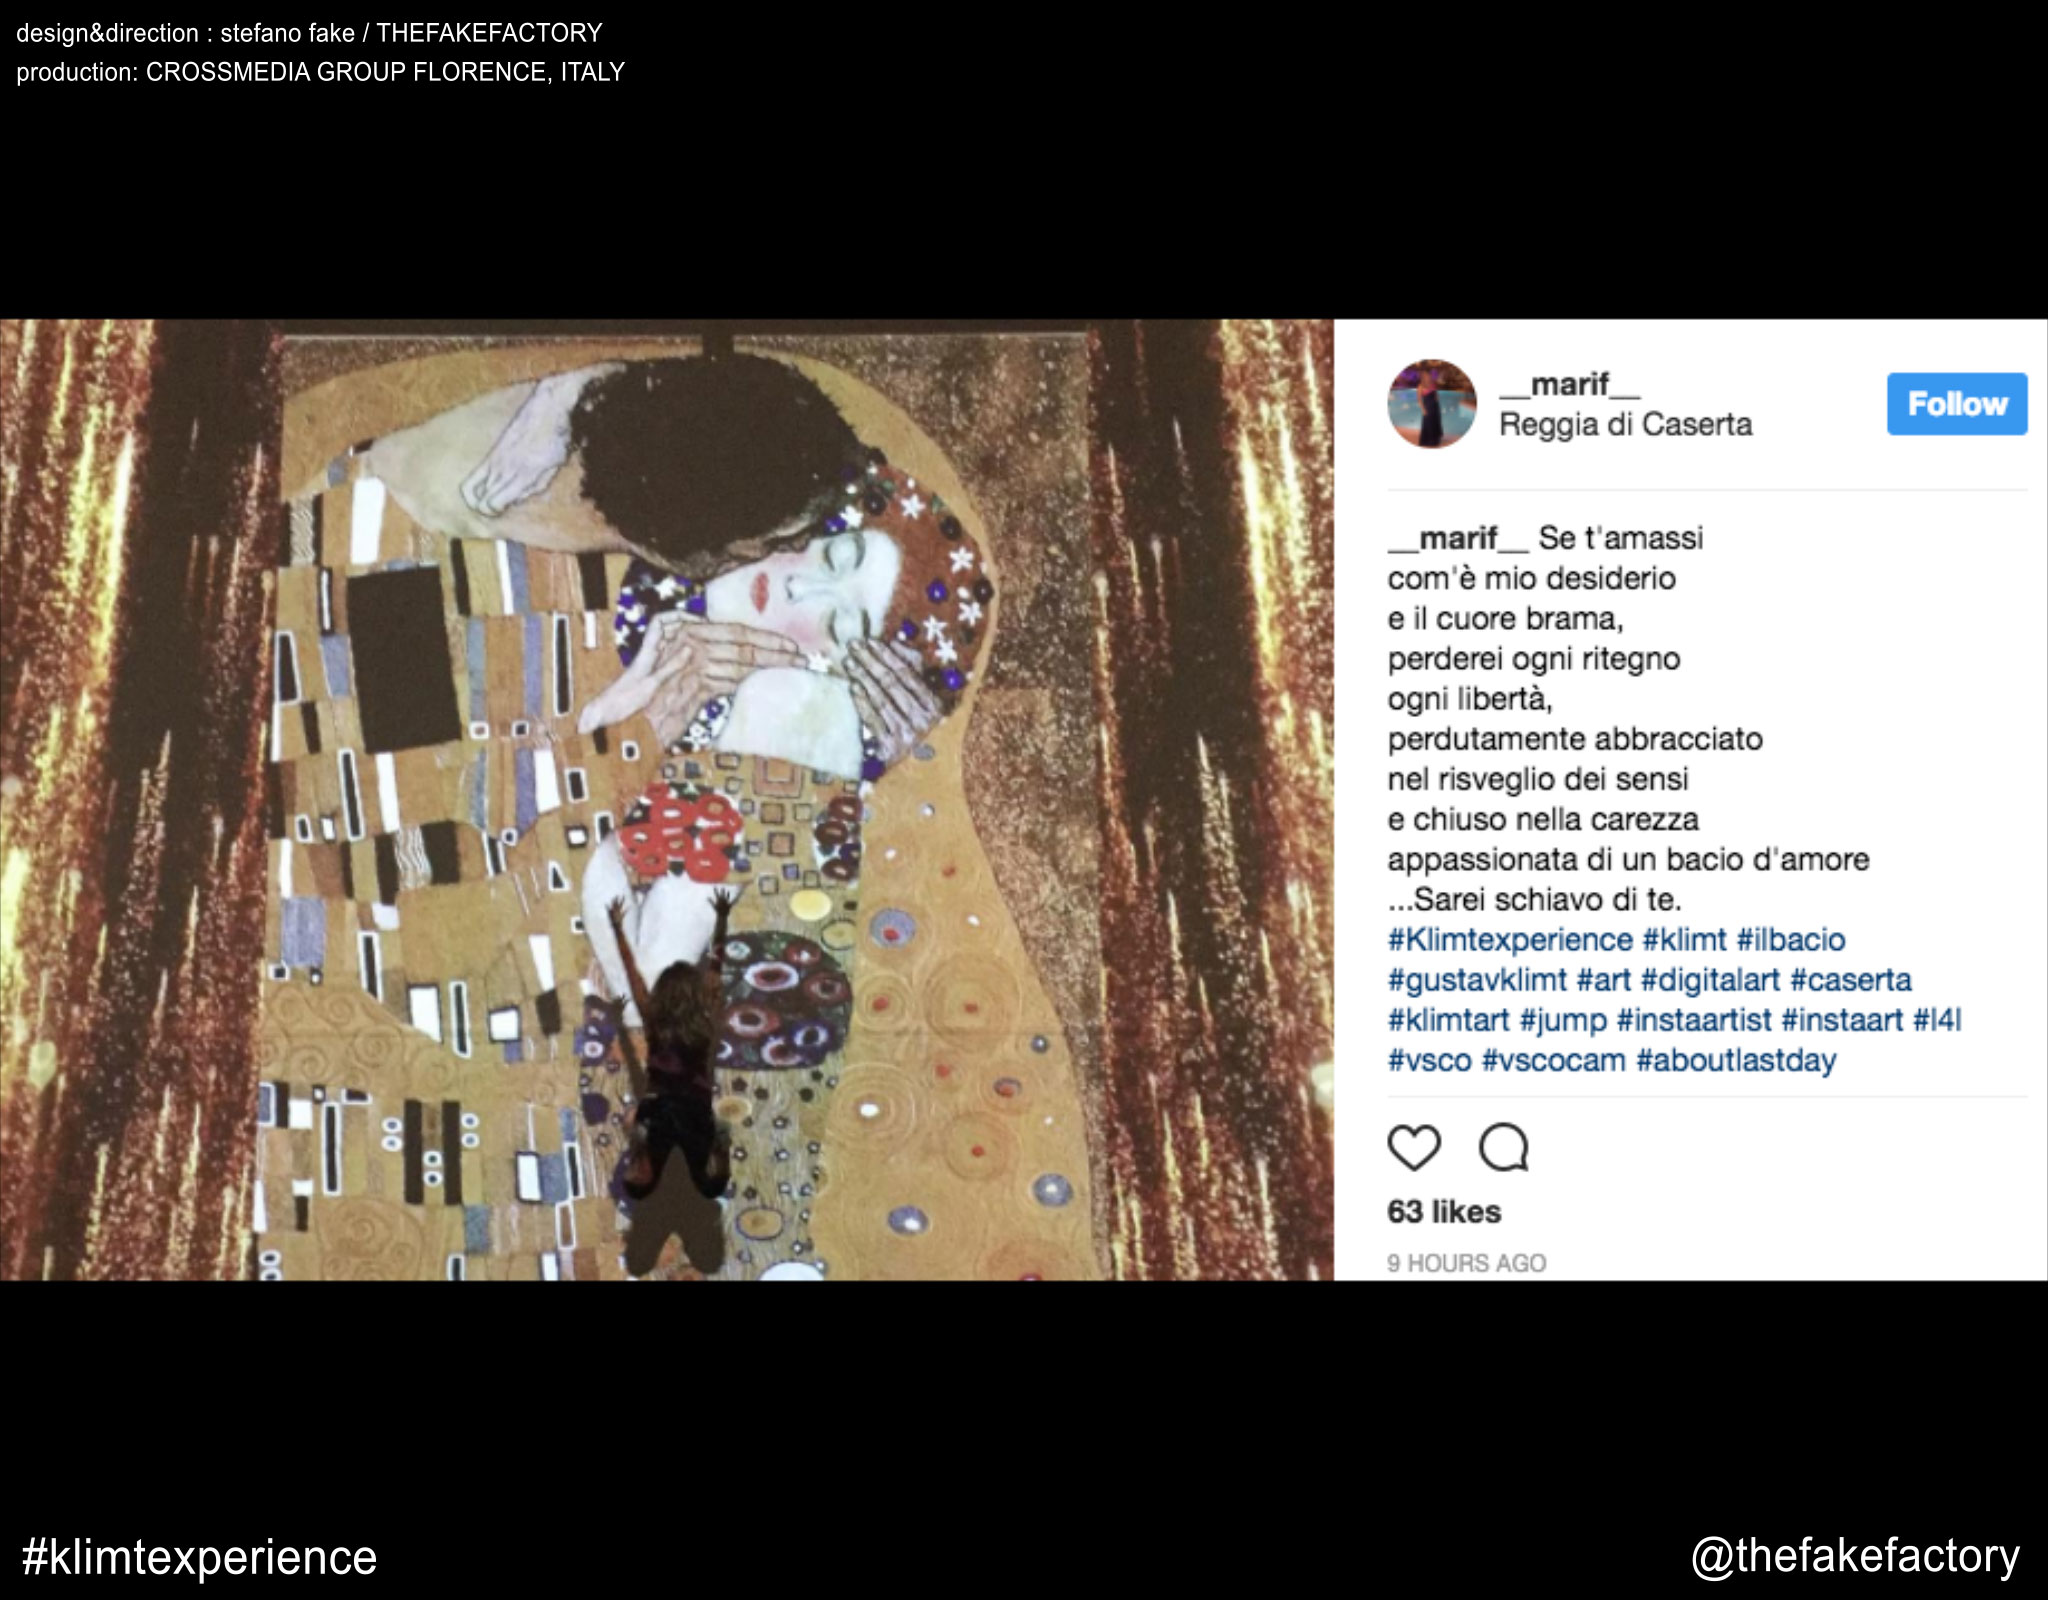
Task: Click the 9 HOURS AGO timestamp
Action: point(1467,1263)
